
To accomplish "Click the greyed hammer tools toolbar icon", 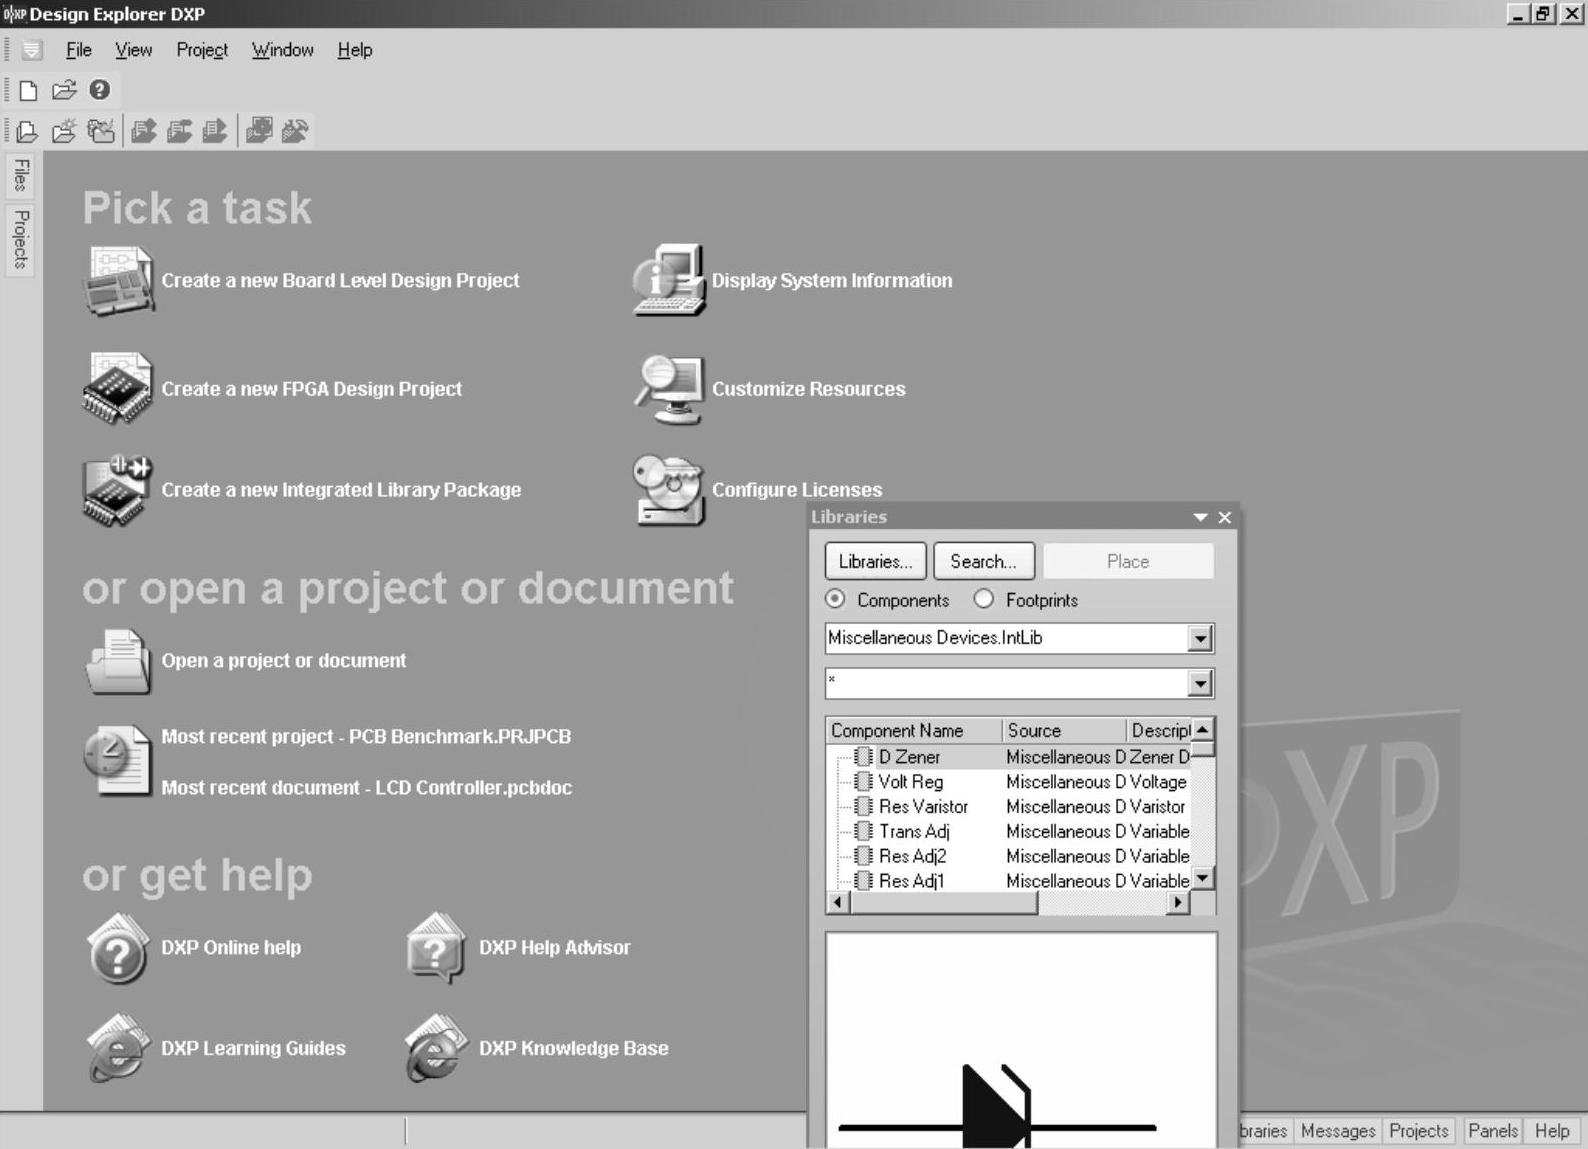I will (x=295, y=131).
